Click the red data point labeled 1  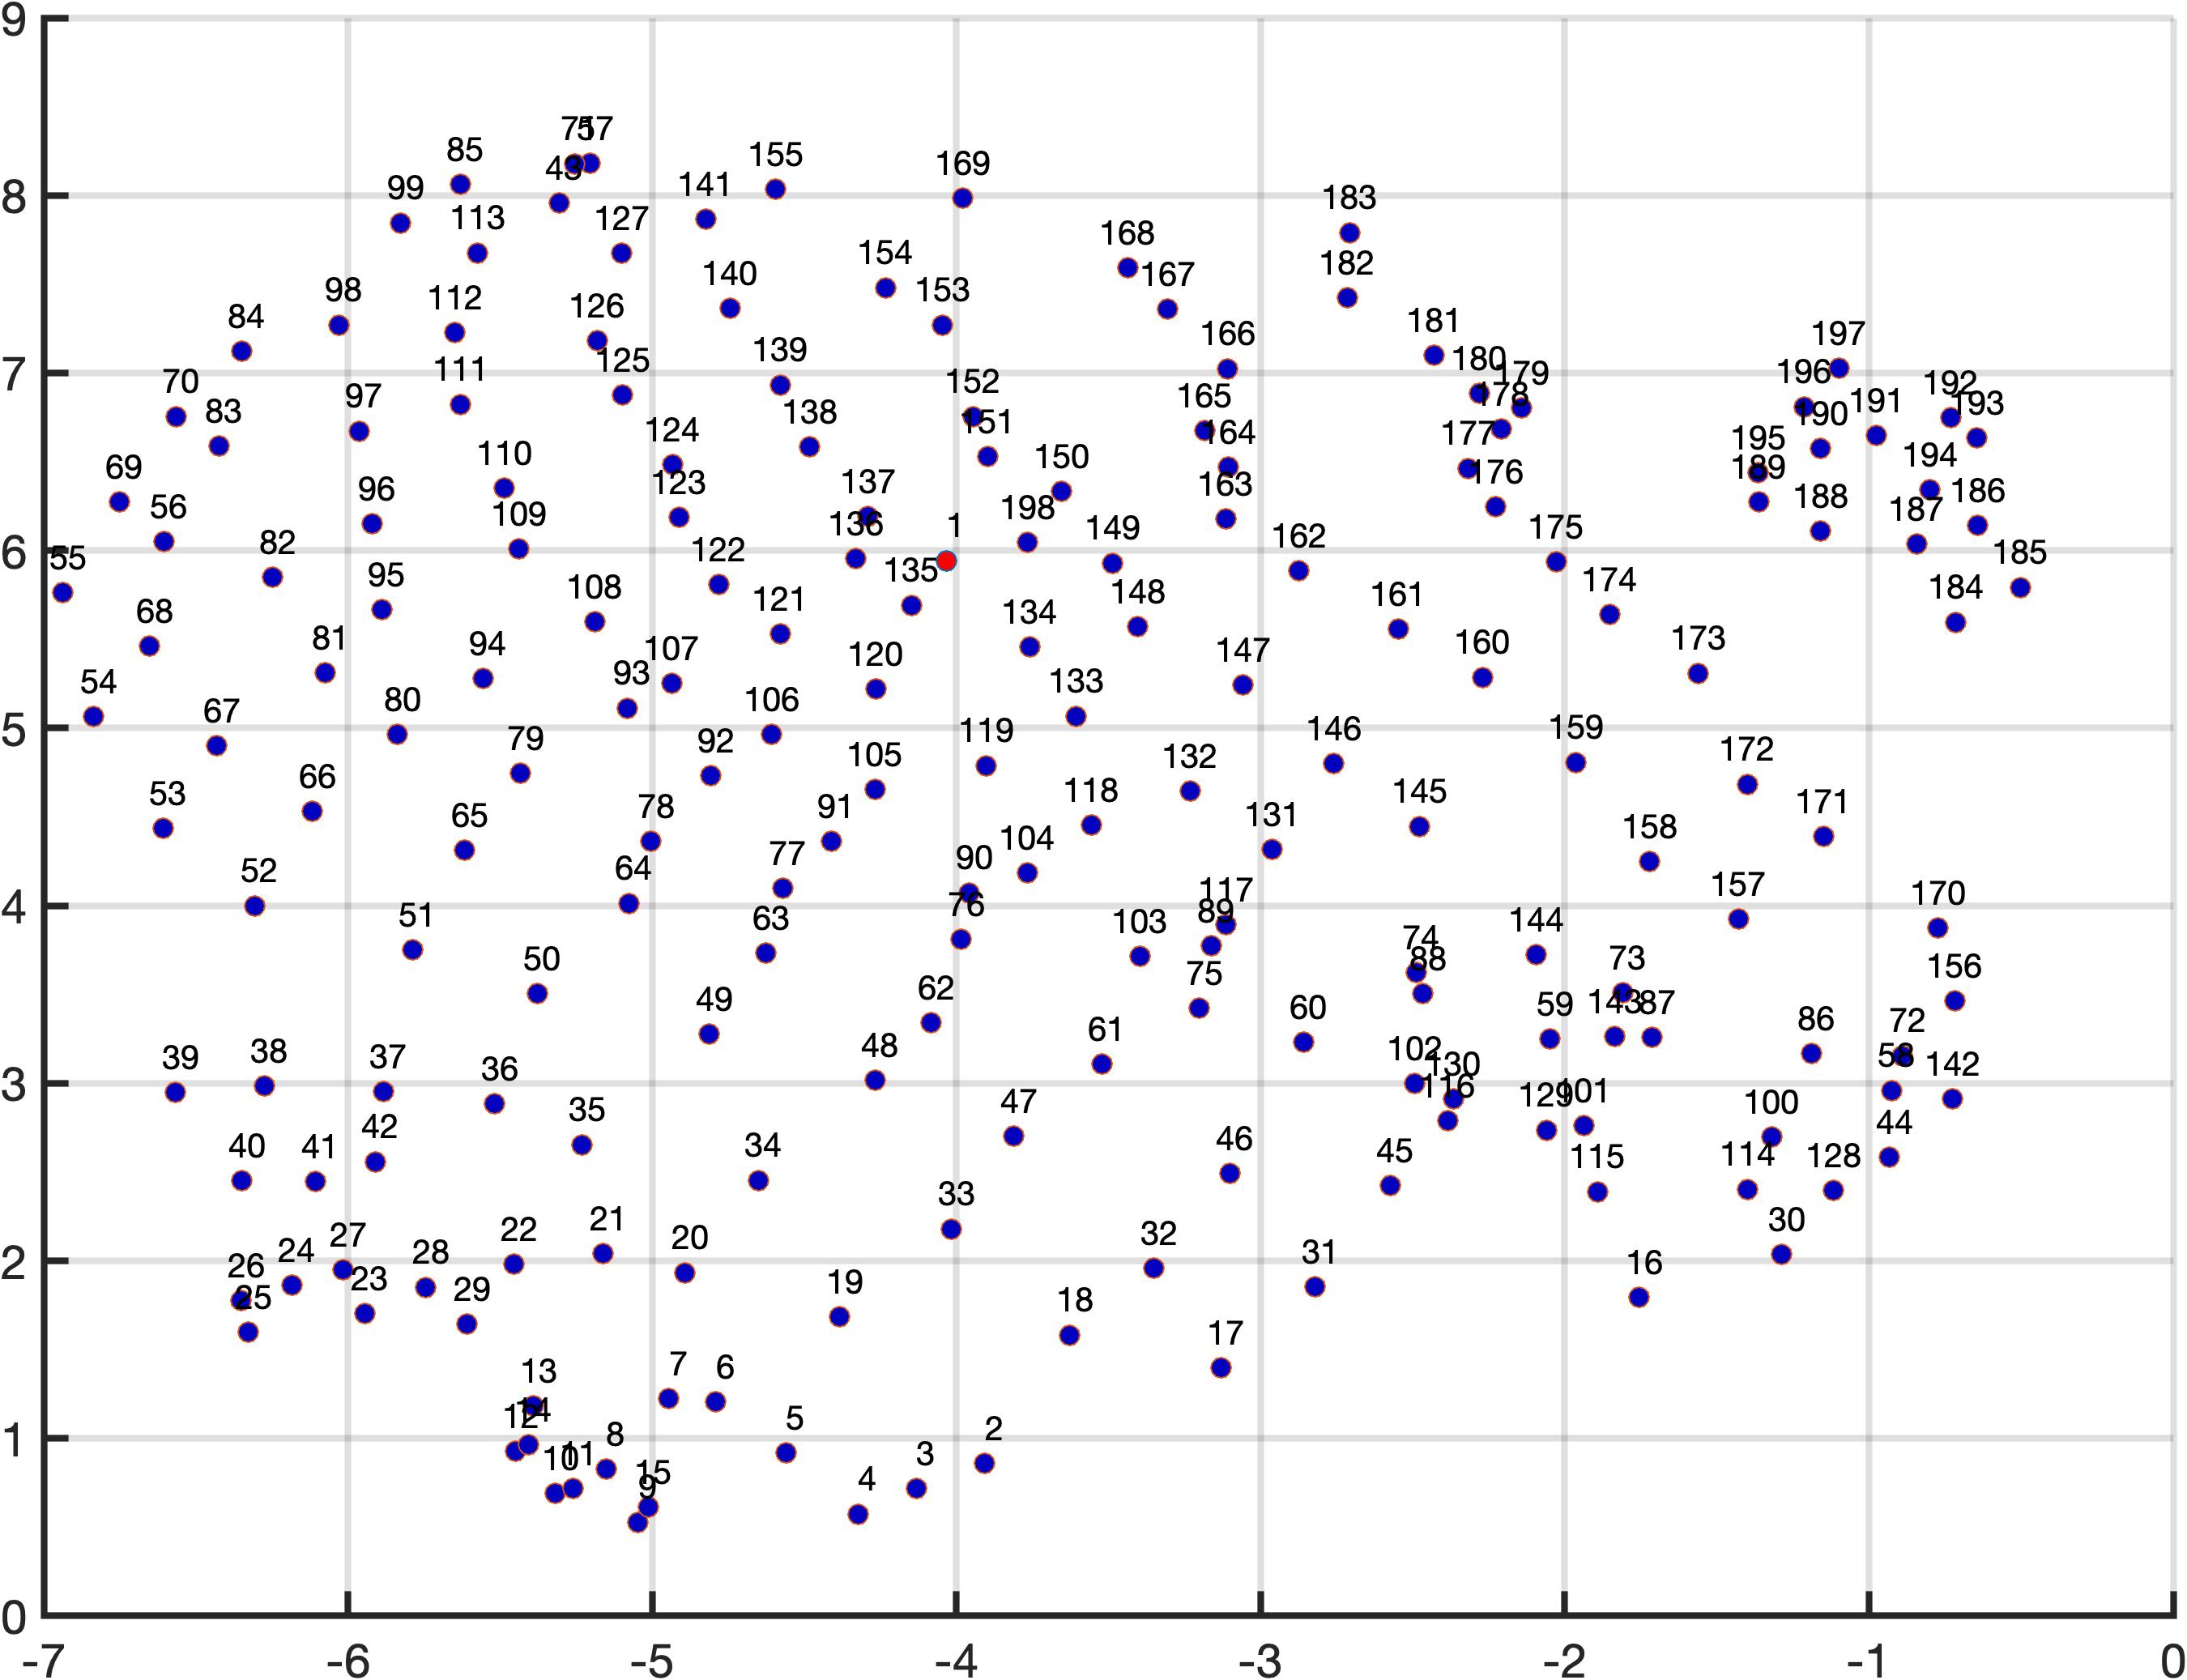coord(946,561)
